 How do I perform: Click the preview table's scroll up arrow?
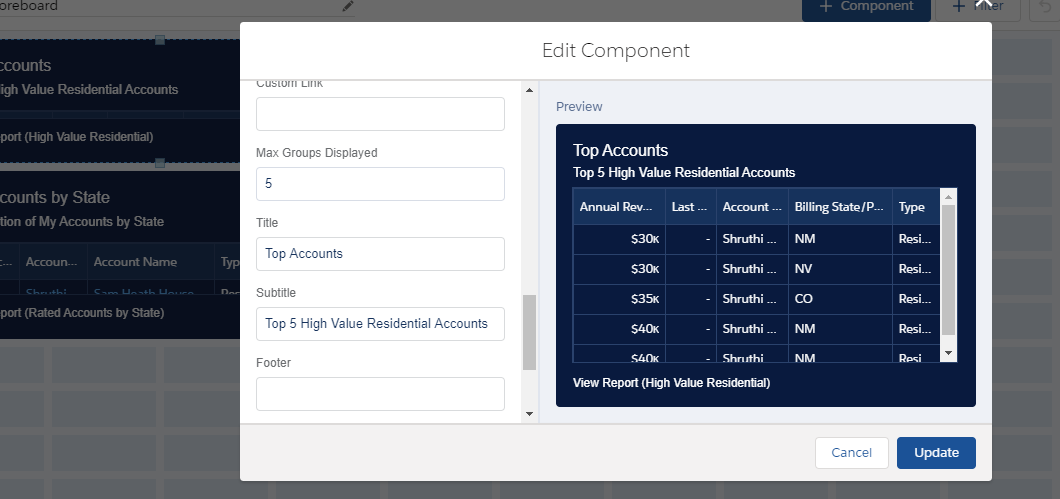pyautogui.click(x=949, y=196)
